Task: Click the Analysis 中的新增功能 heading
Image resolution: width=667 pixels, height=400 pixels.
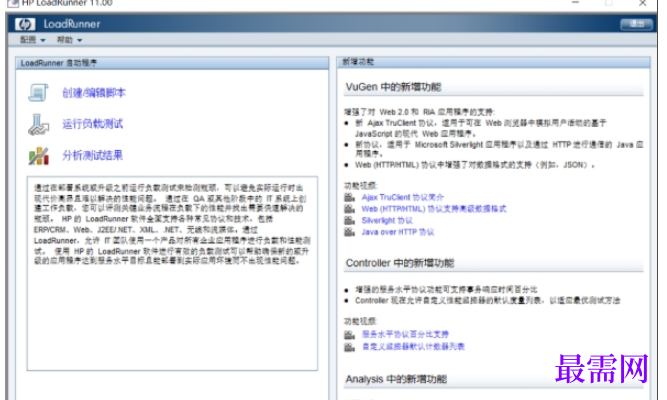Action: click(396, 379)
